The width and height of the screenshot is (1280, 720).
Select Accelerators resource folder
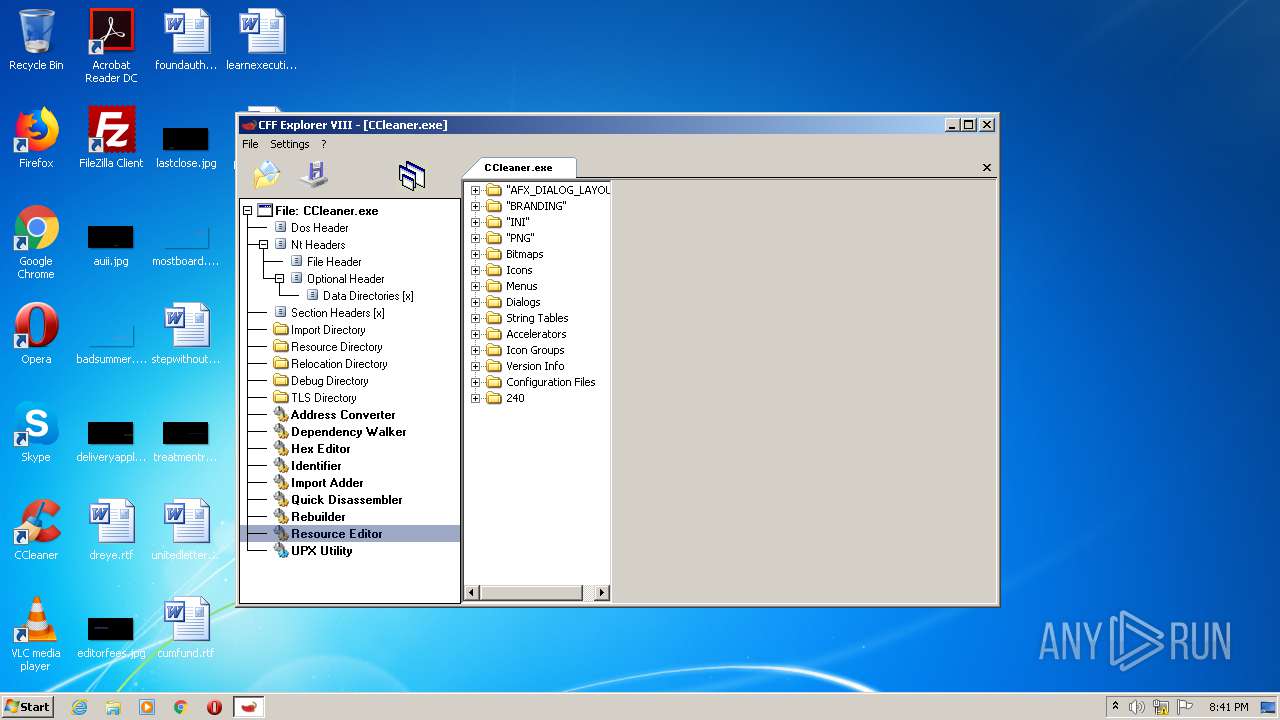coord(536,334)
